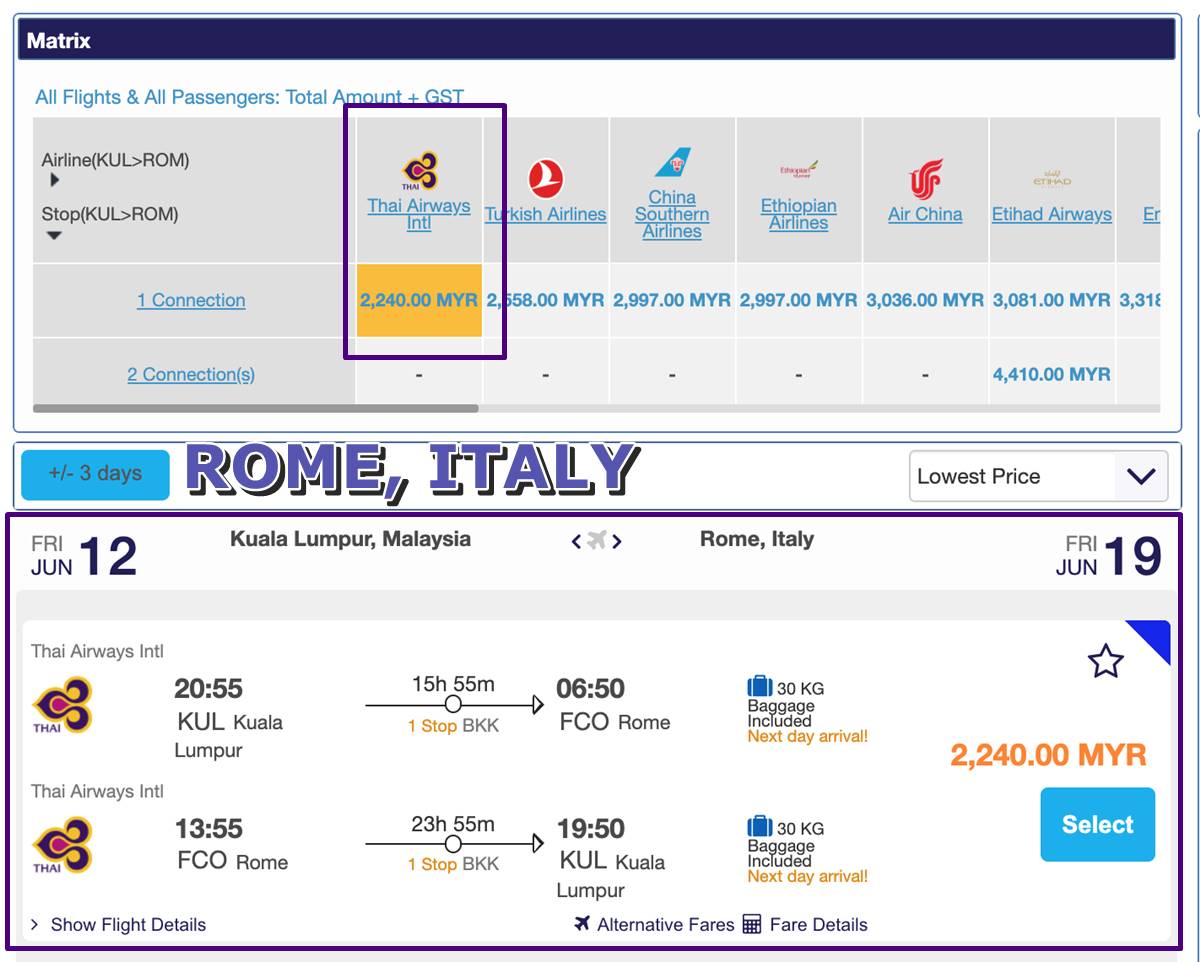Click the Air China logo

point(925,180)
